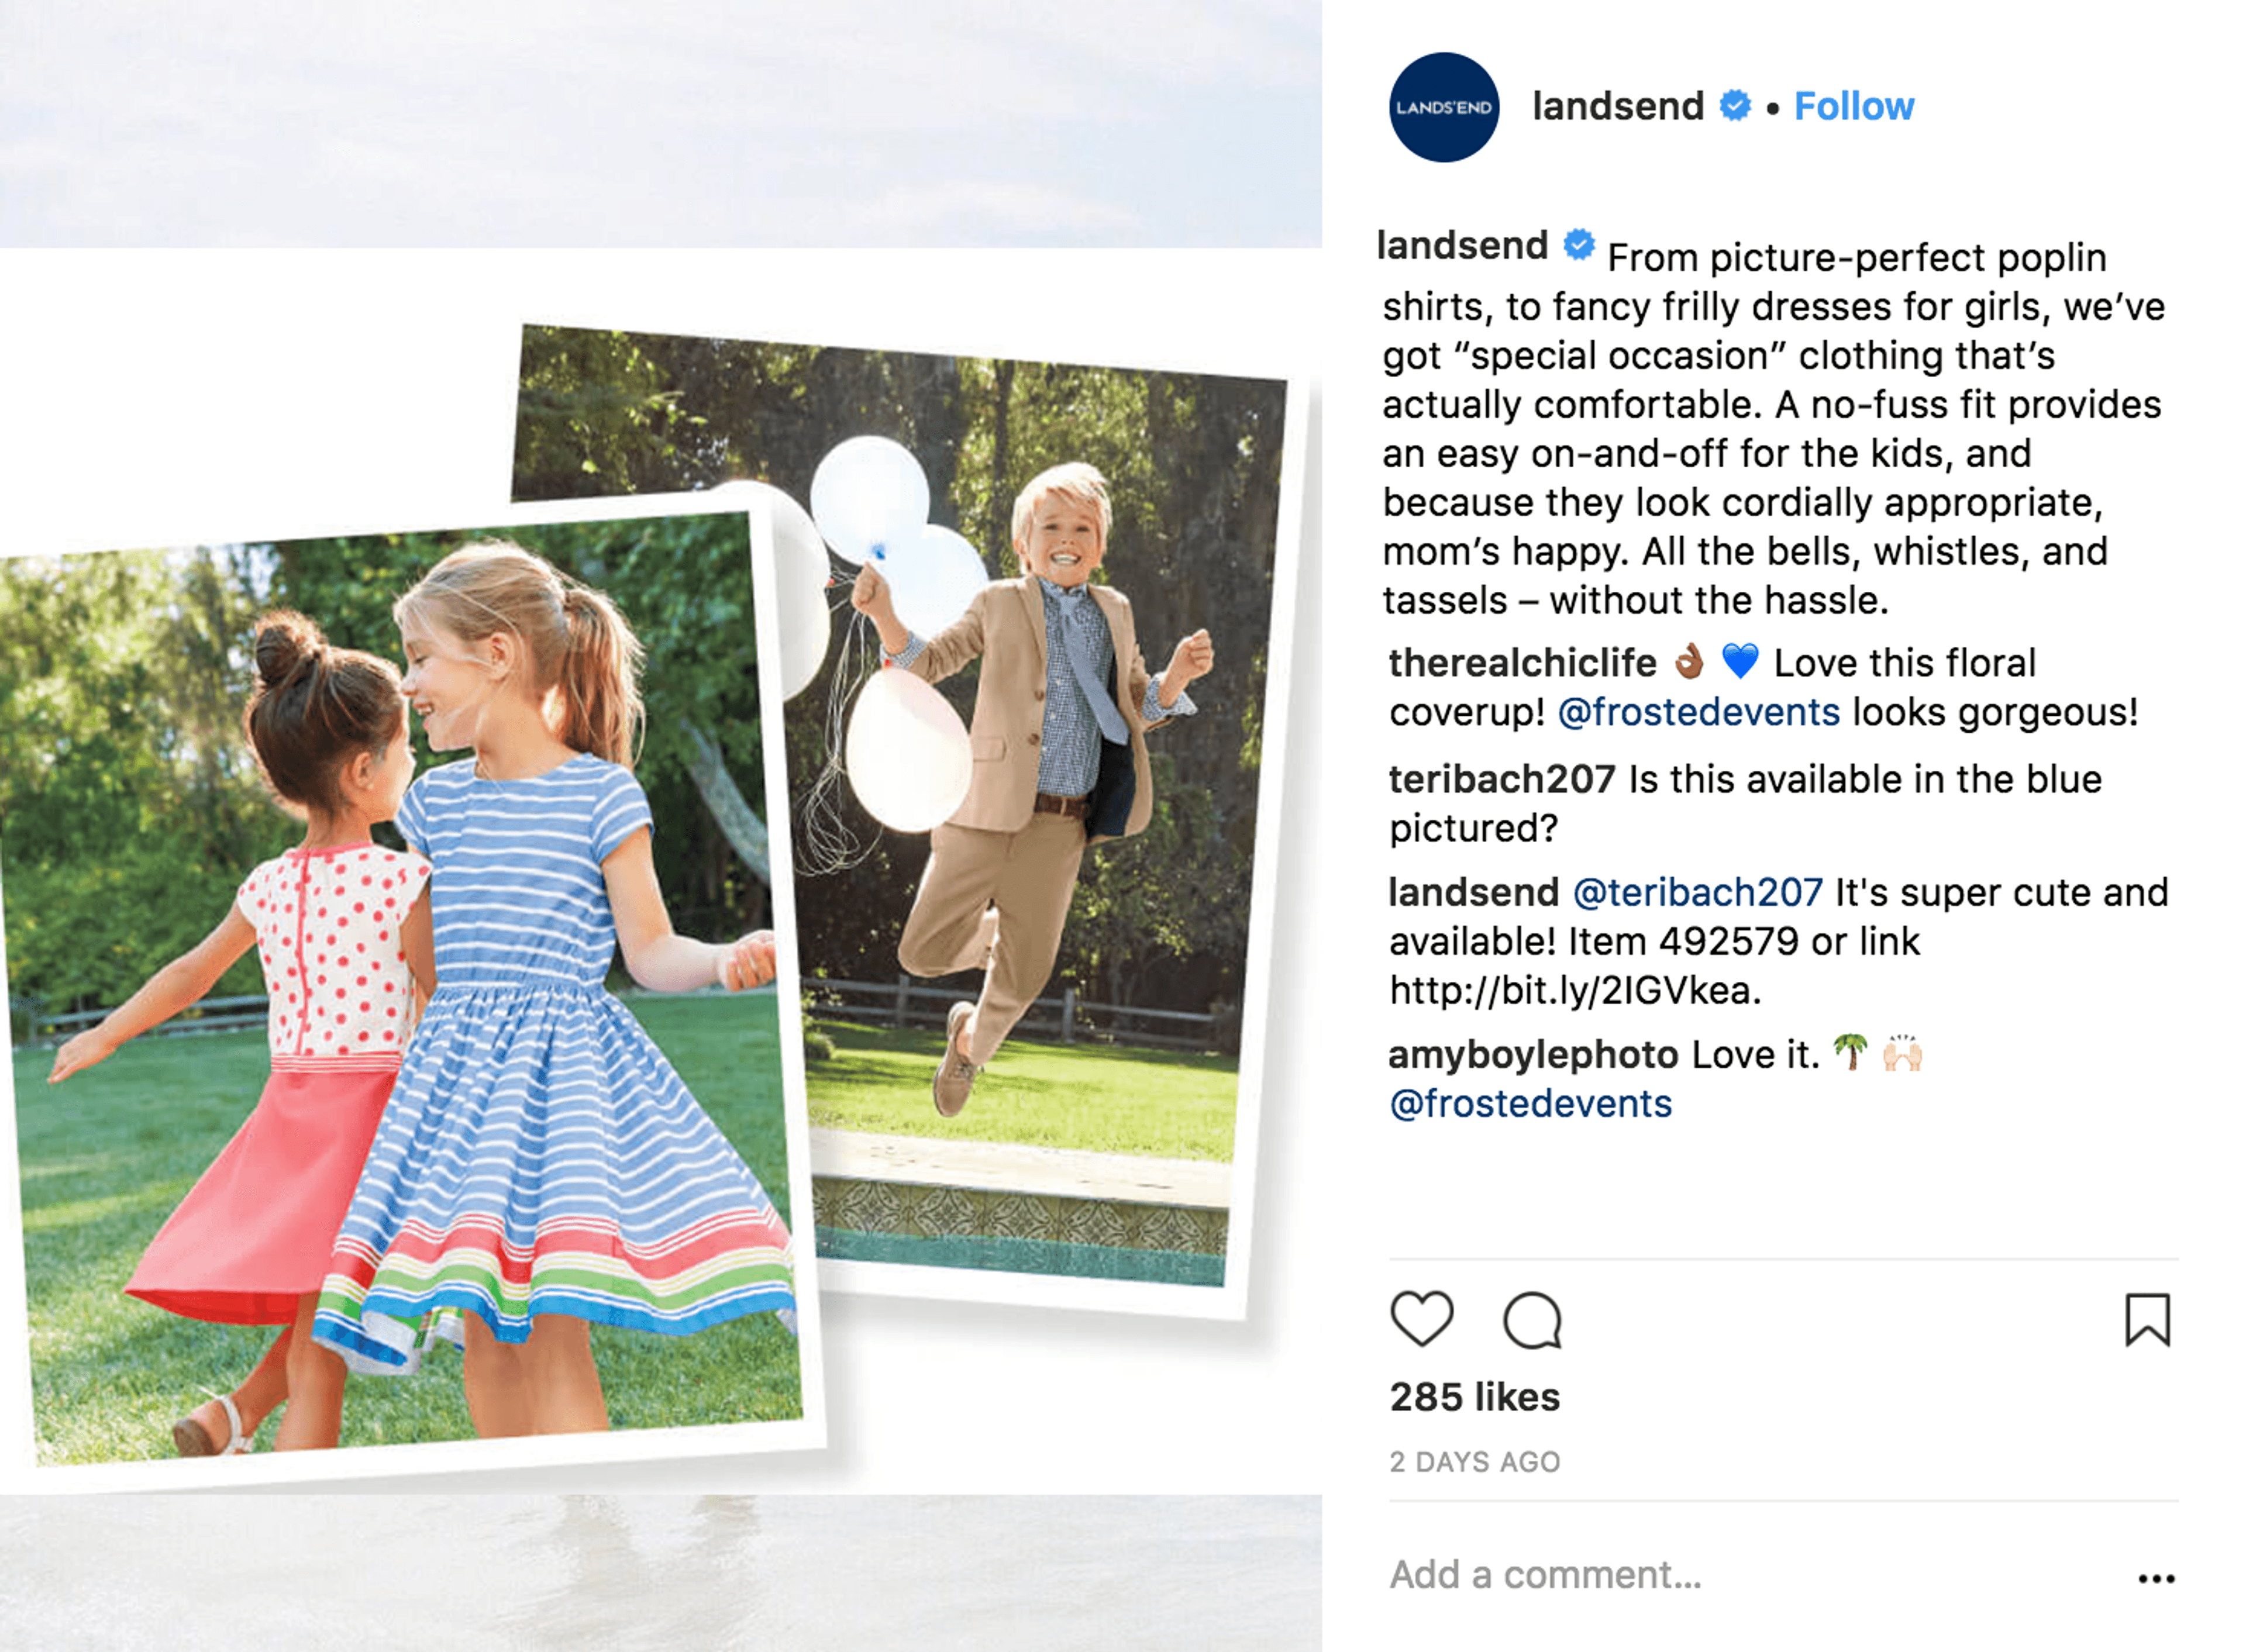Open amyboylephoto's profile
The height and width of the screenshot is (1652, 2246).
click(x=1534, y=1054)
